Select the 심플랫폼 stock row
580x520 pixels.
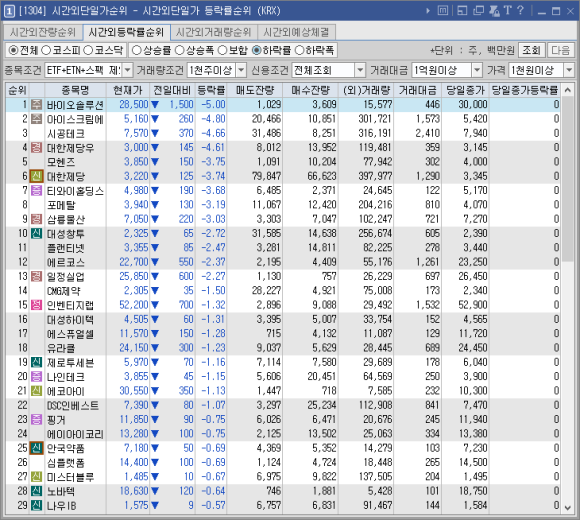point(283,463)
